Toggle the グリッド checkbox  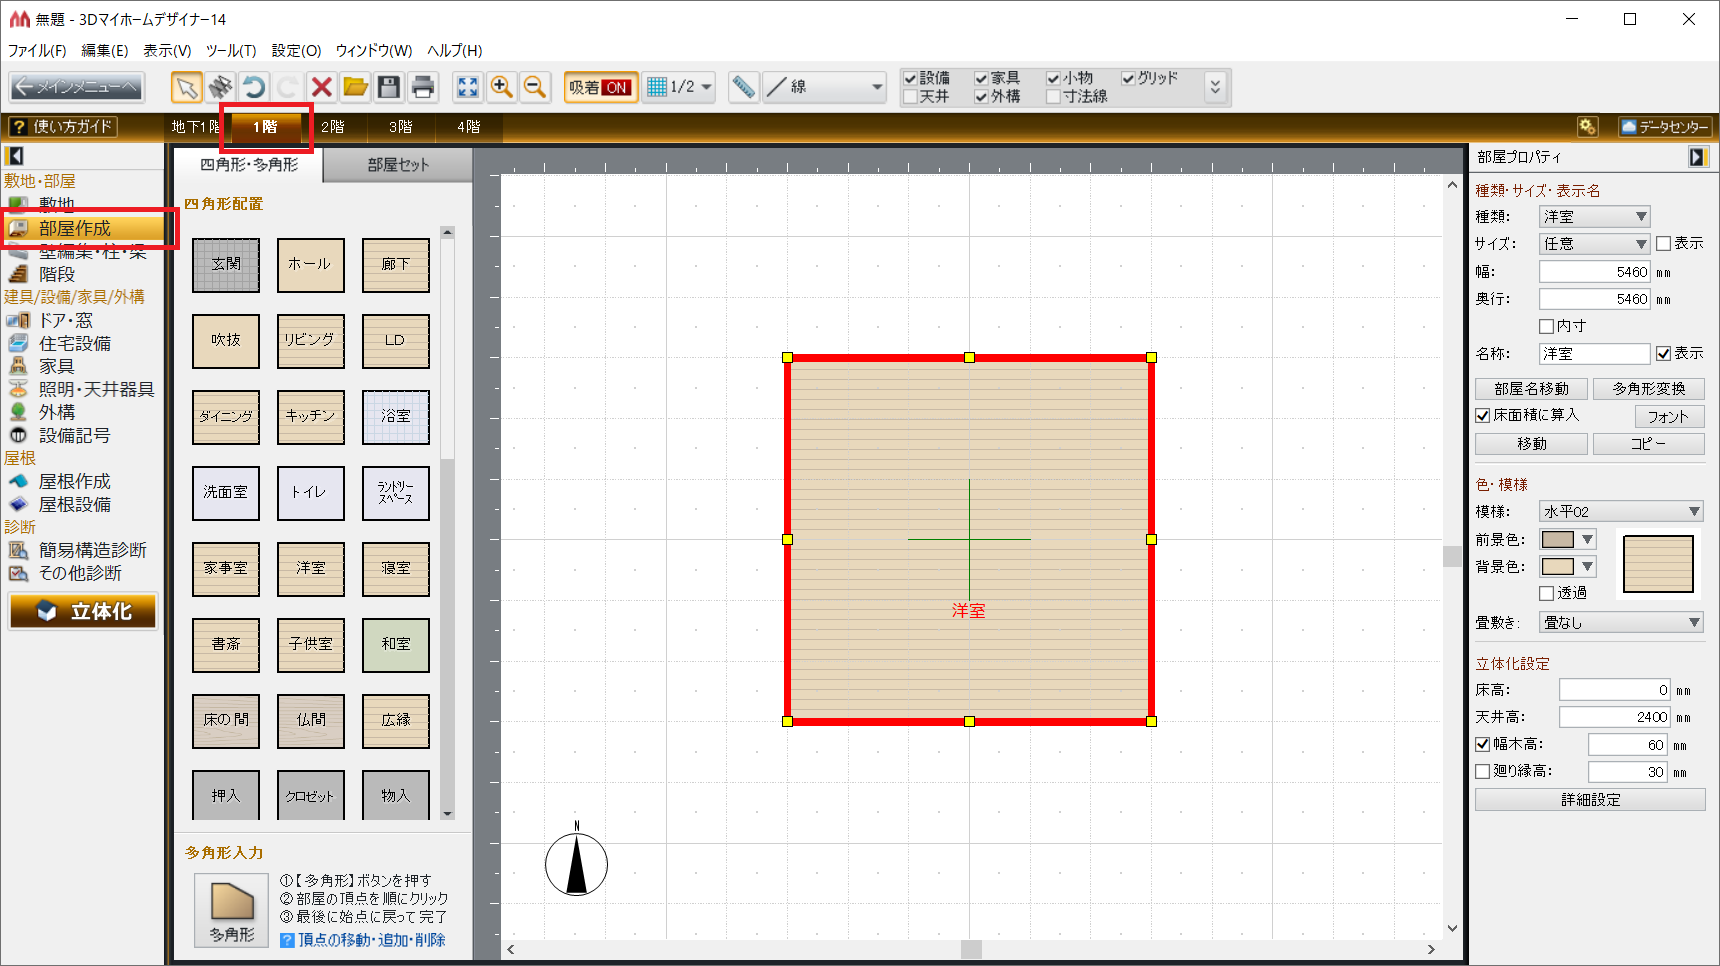1128,78
